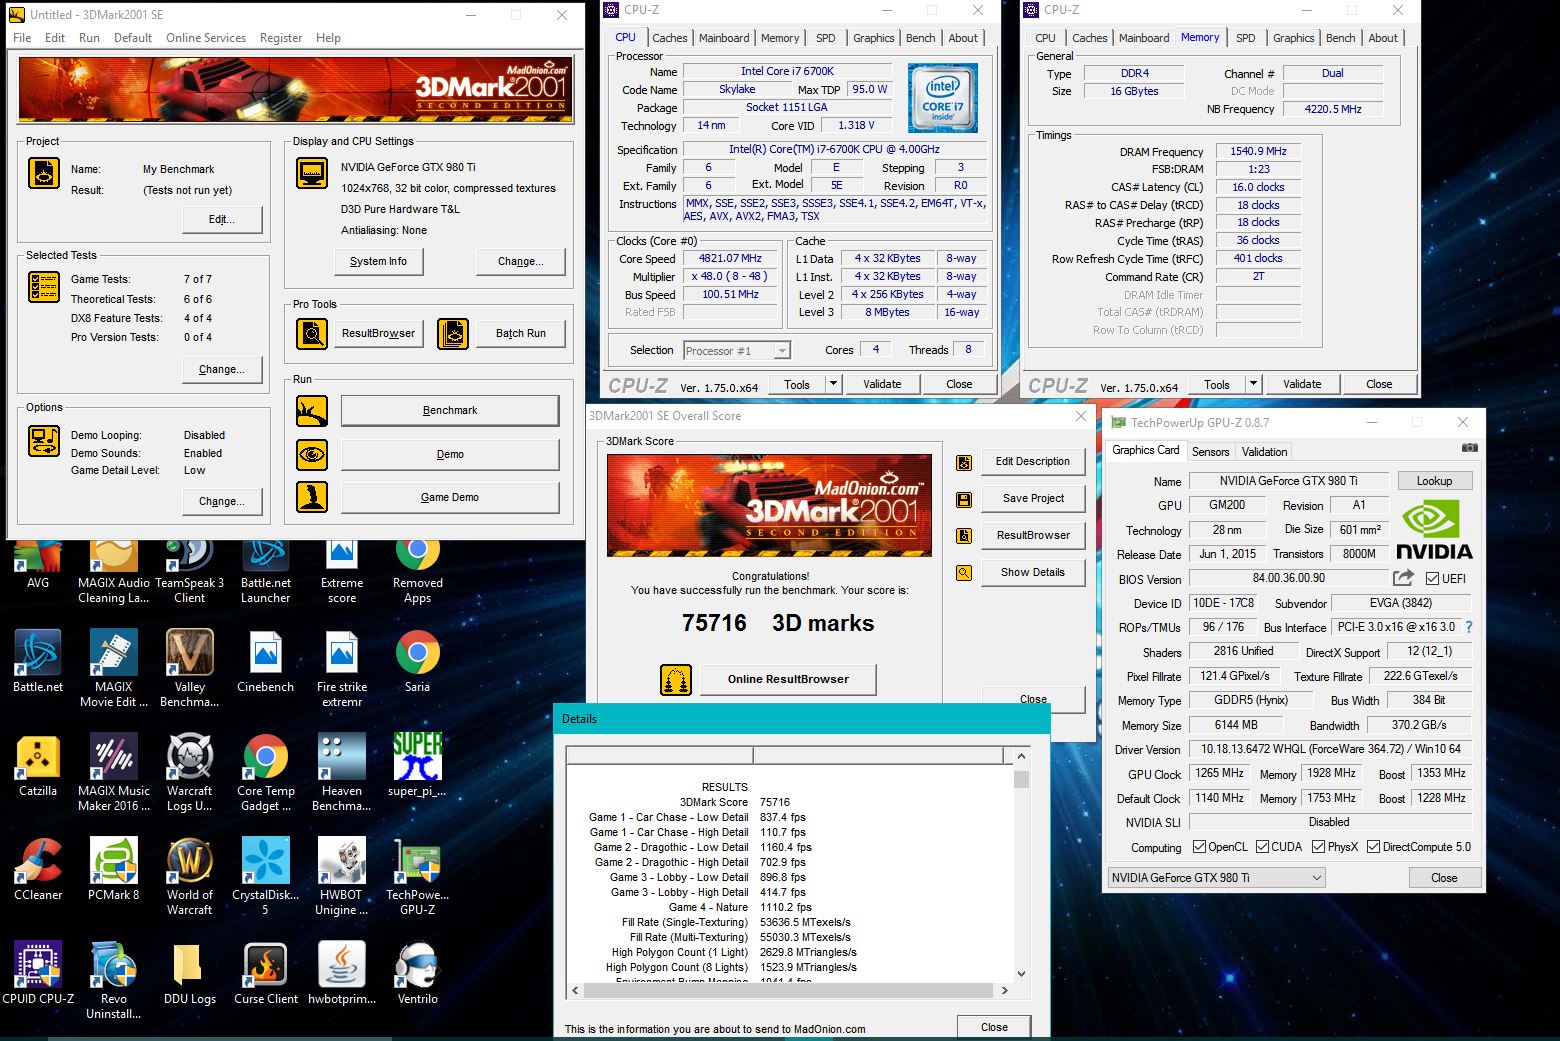The height and width of the screenshot is (1041, 1560).
Task: Open the super_pi desktop icon
Action: (418, 766)
